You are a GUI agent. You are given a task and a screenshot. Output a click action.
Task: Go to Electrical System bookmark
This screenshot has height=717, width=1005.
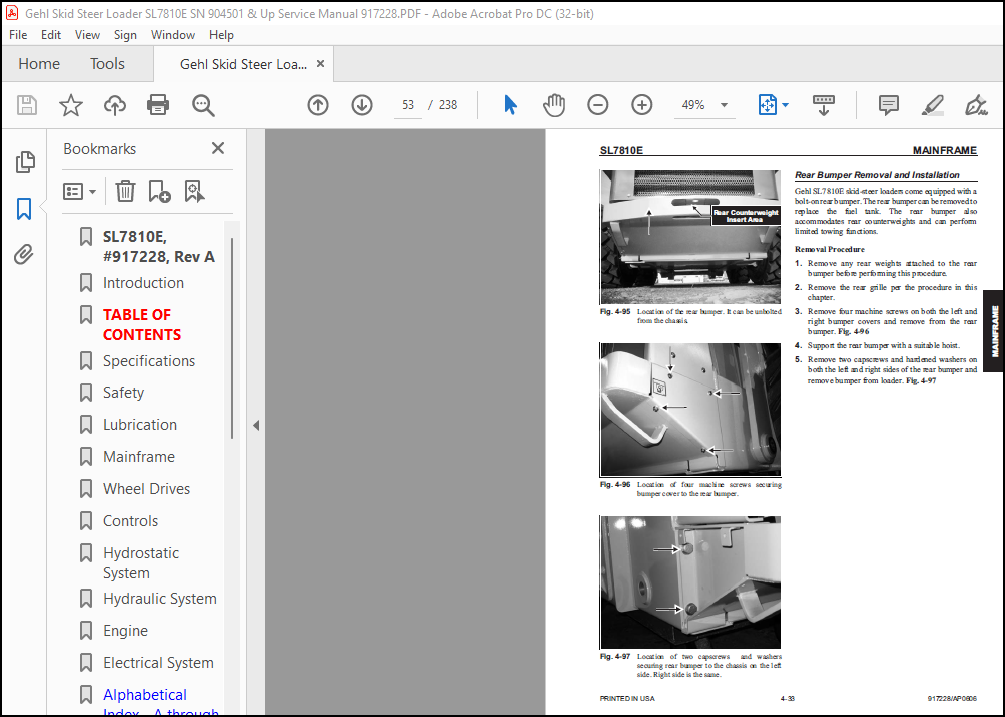pos(158,663)
